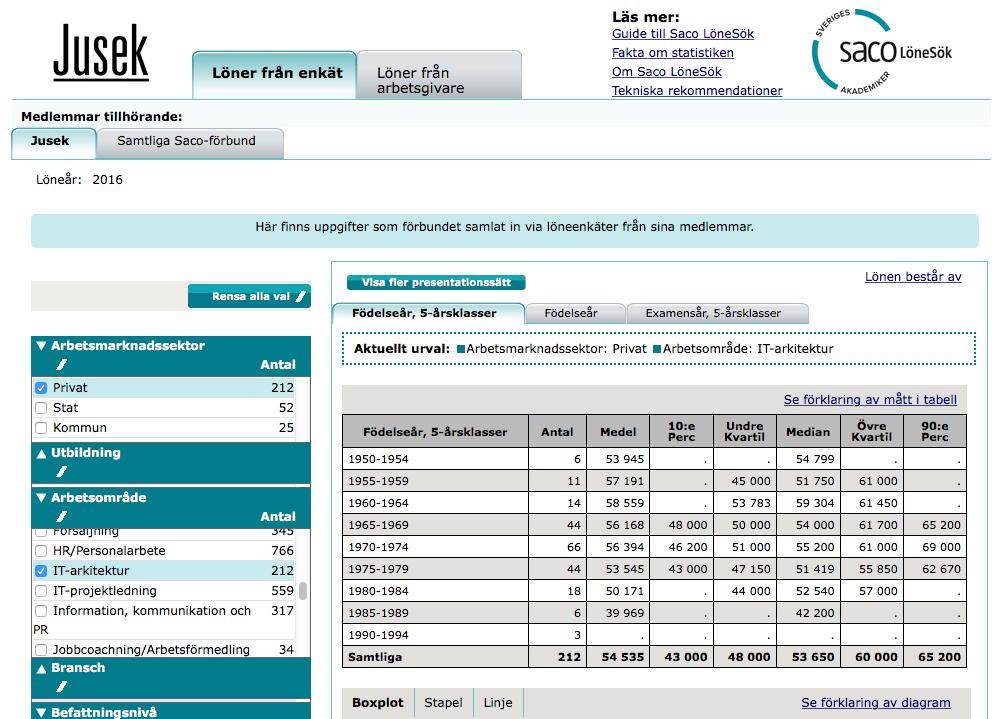Viewport: 1005px width, 719px height.
Task: Click median value 53 650 in Samtliga row
Action: [813, 657]
